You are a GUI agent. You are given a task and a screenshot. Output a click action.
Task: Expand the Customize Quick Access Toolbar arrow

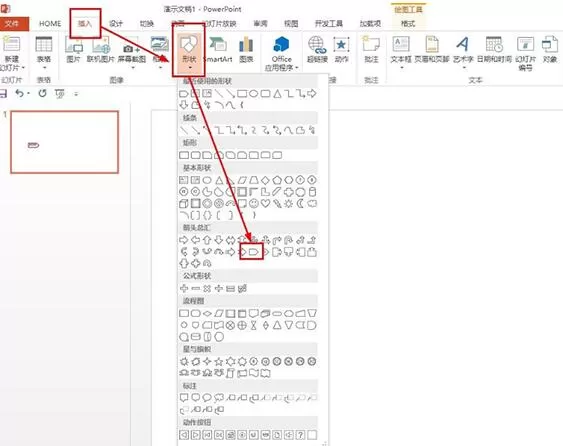click(x=76, y=94)
